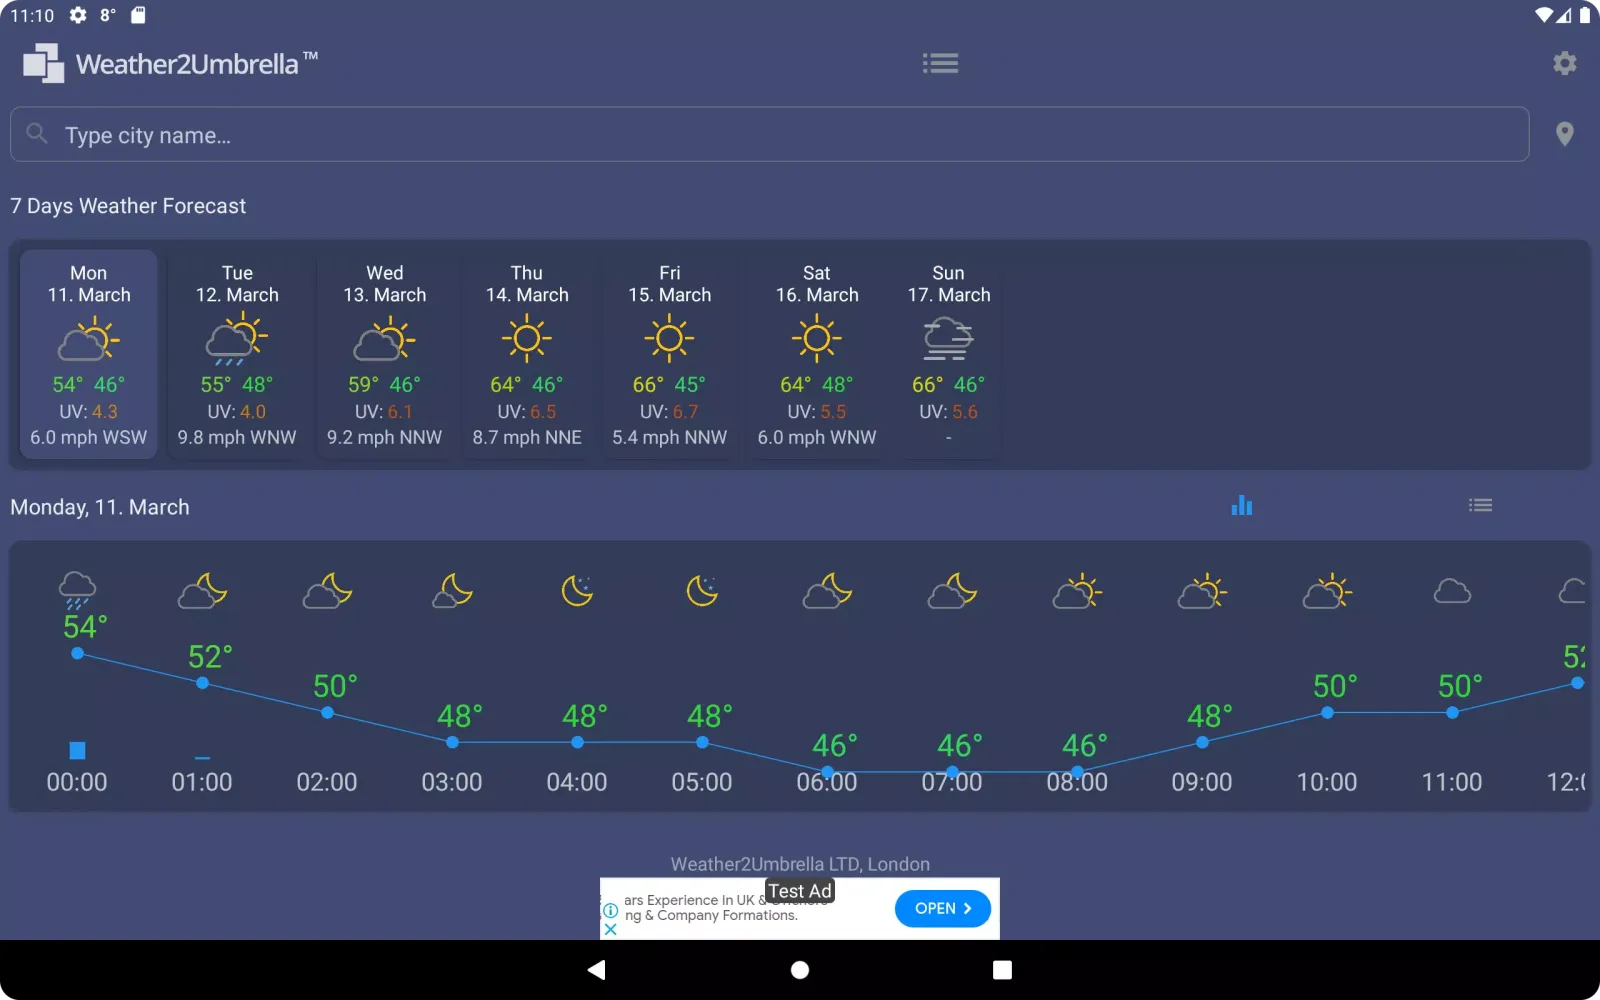1600x1000 pixels.
Task: Tap the location pin icon
Action: tap(1565, 134)
